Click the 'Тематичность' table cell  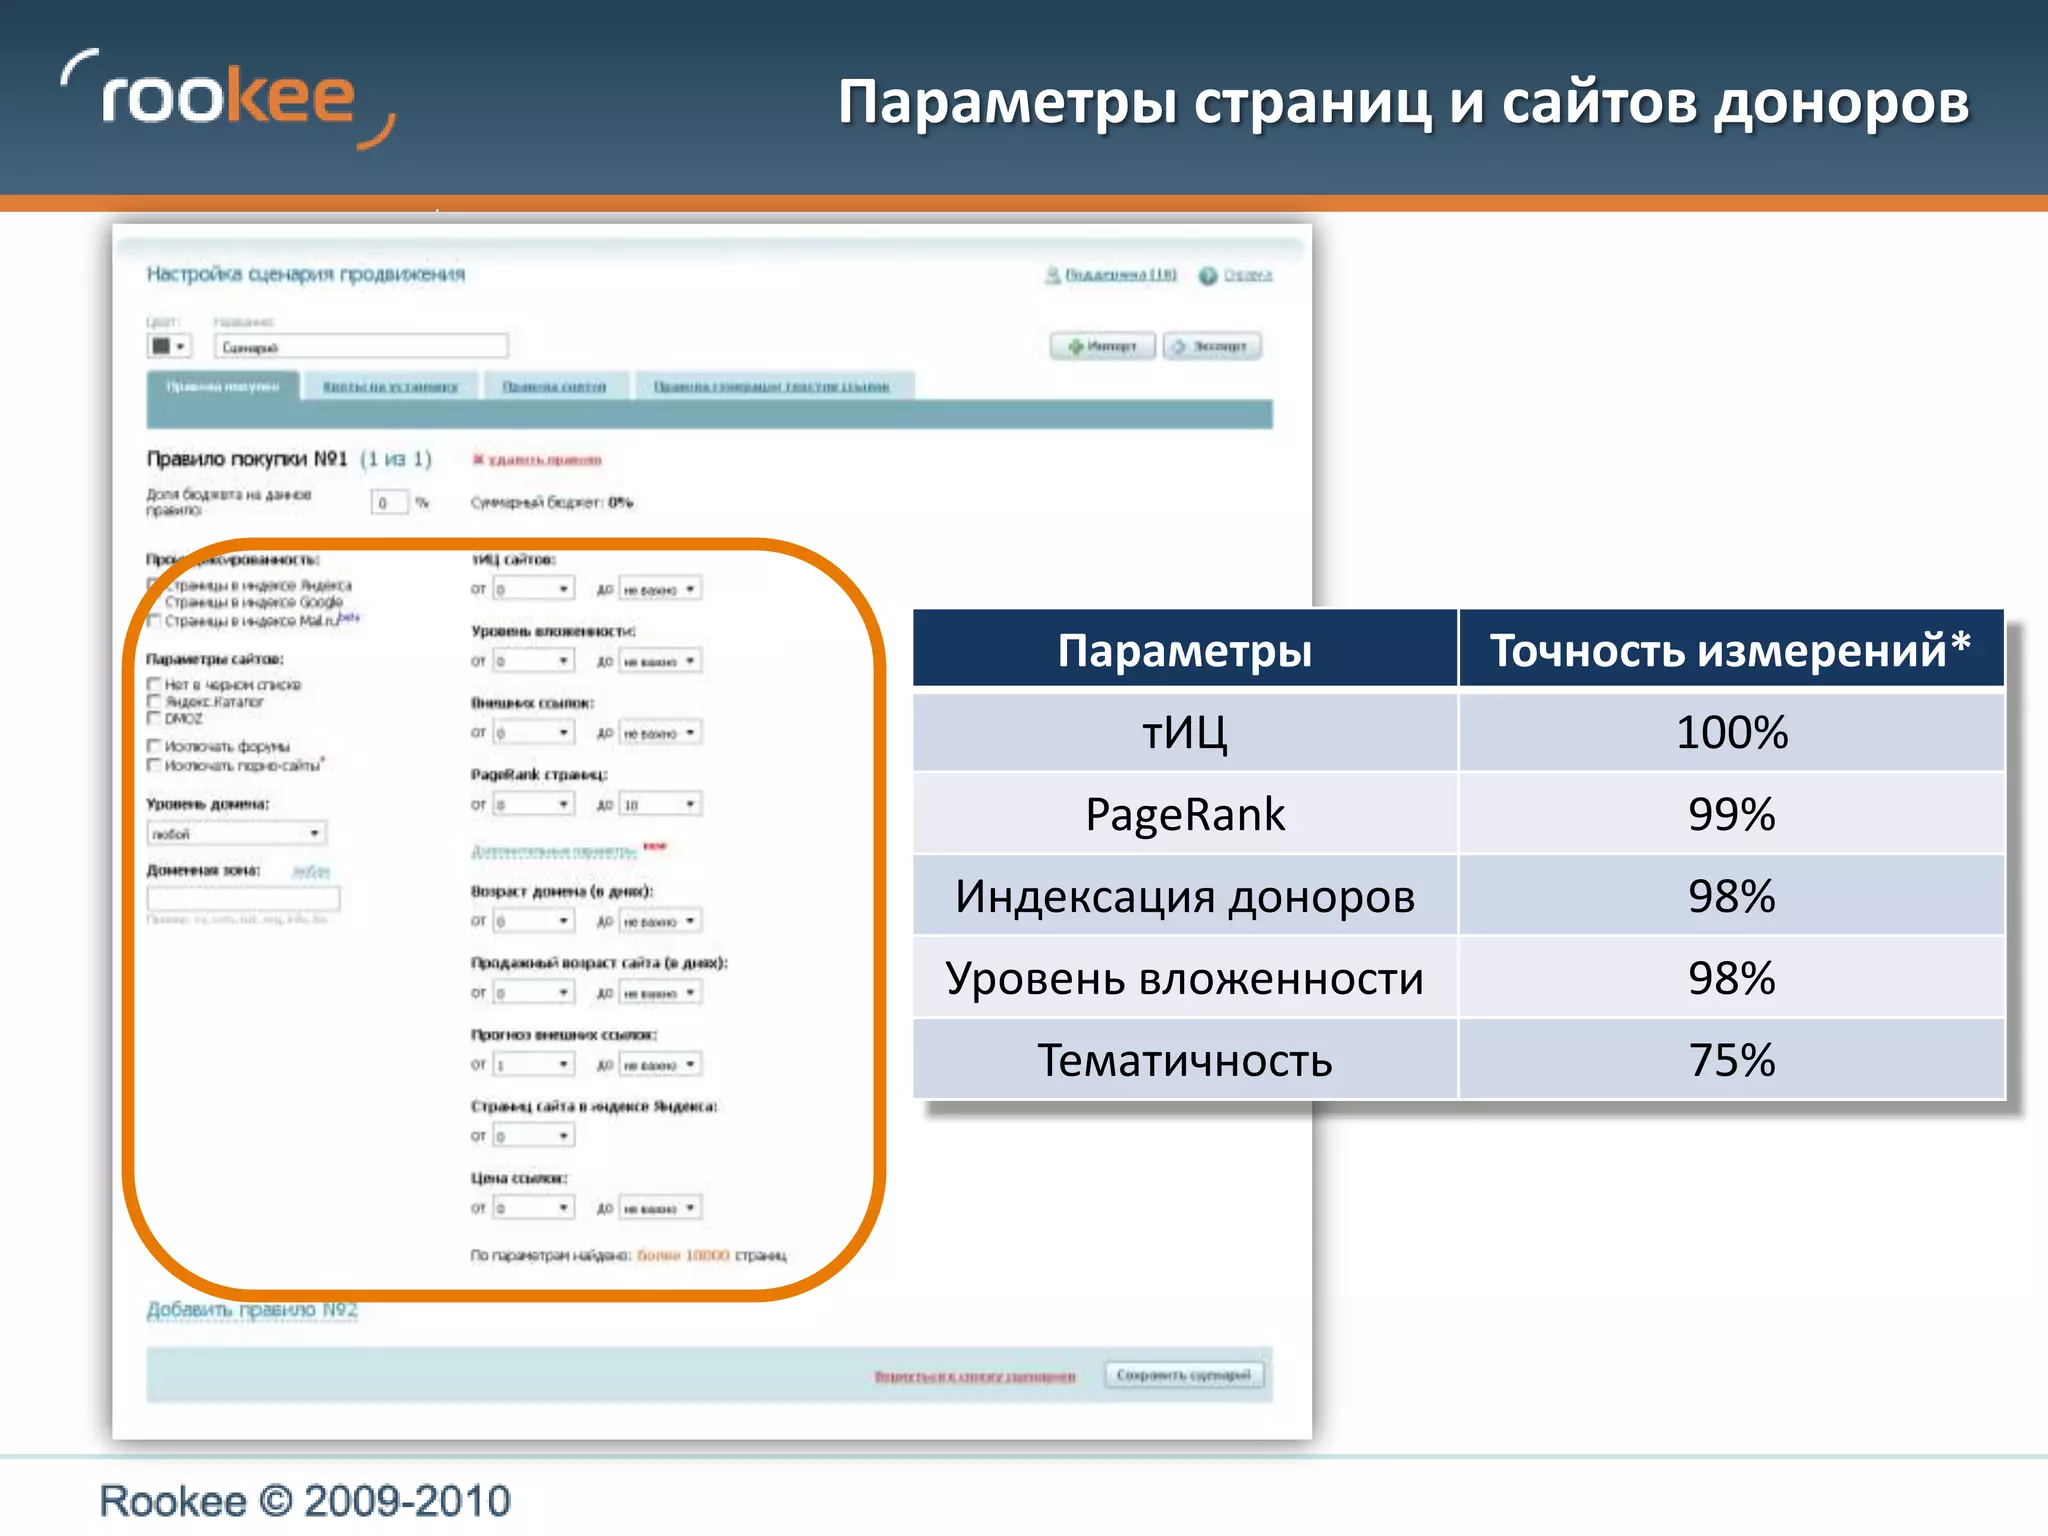coord(1185,1060)
